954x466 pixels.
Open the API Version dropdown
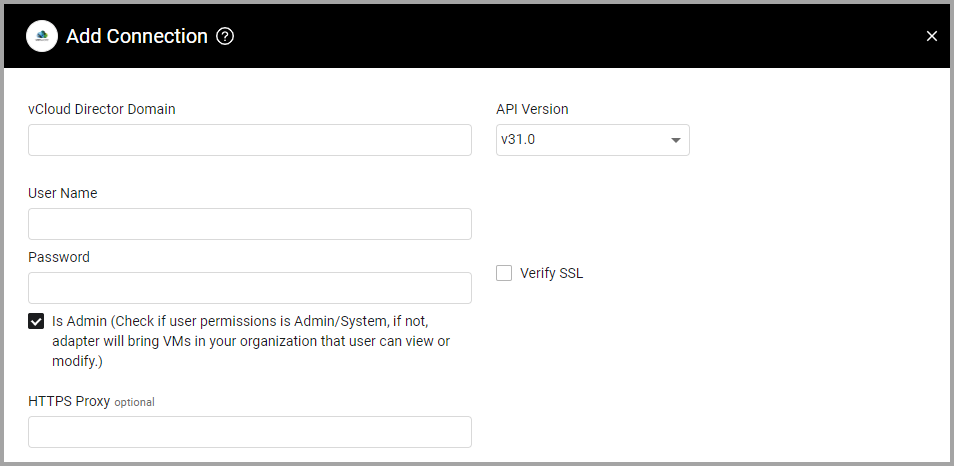(593, 140)
